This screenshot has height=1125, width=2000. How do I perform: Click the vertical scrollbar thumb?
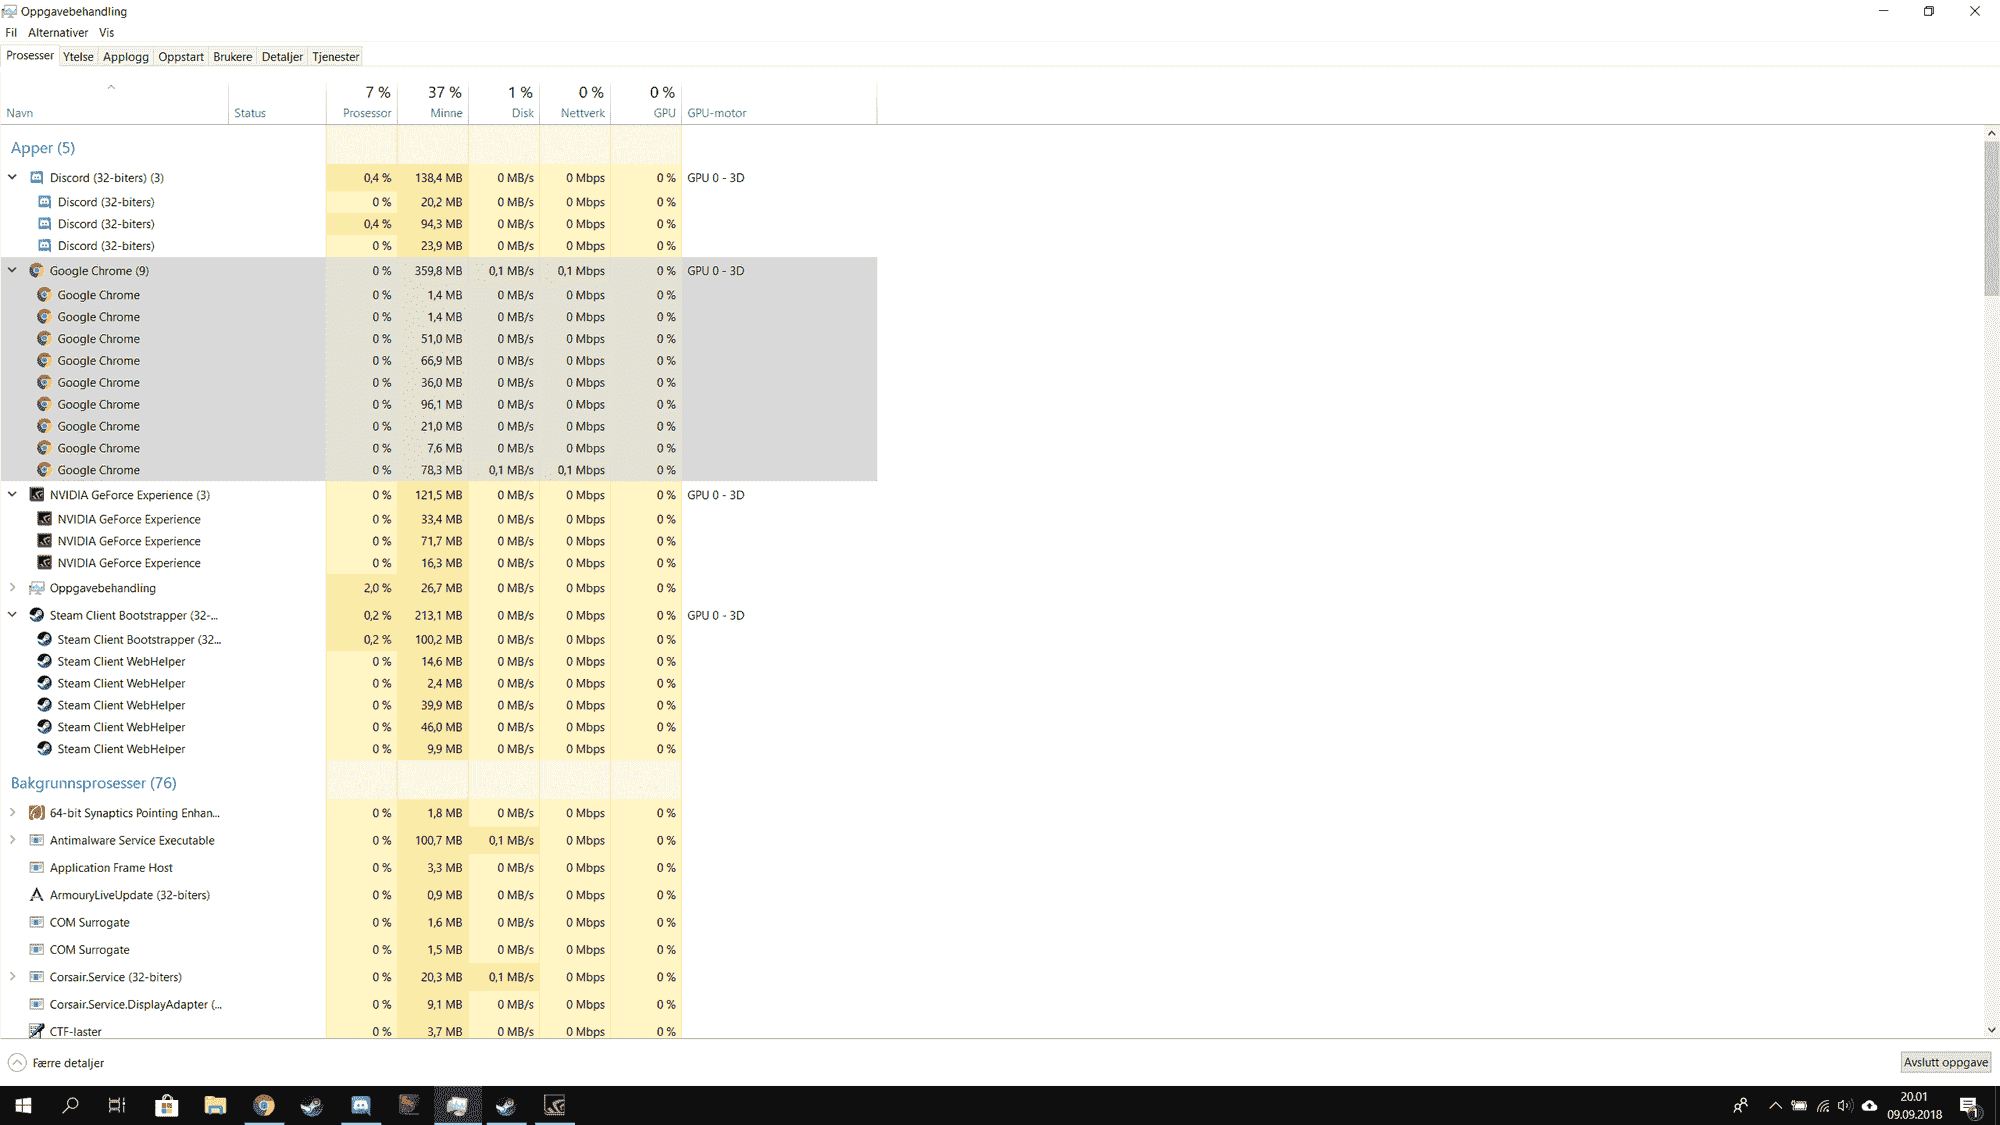pyautogui.click(x=1991, y=218)
